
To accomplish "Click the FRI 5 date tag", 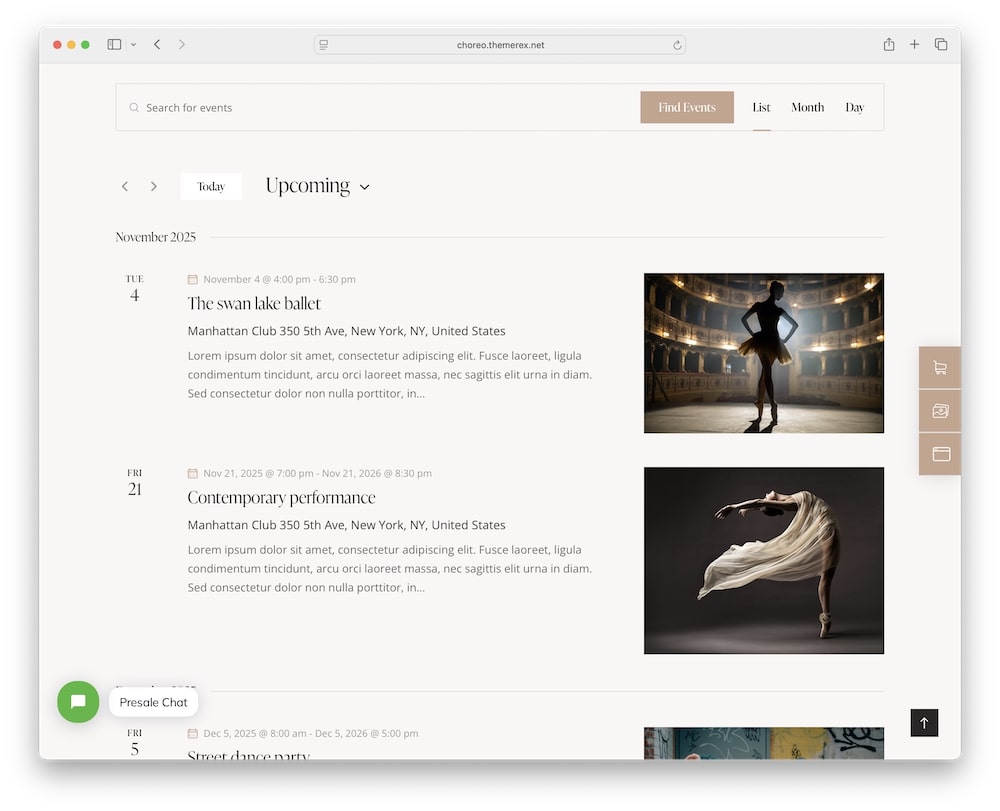I will 135,743.
